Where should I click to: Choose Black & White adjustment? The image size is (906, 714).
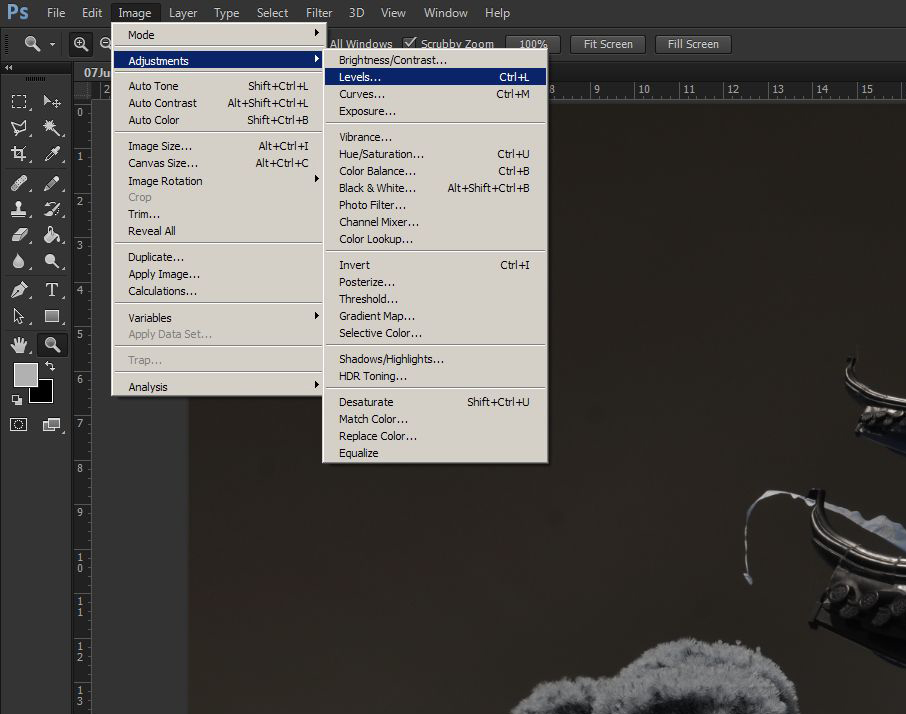click(x=435, y=188)
